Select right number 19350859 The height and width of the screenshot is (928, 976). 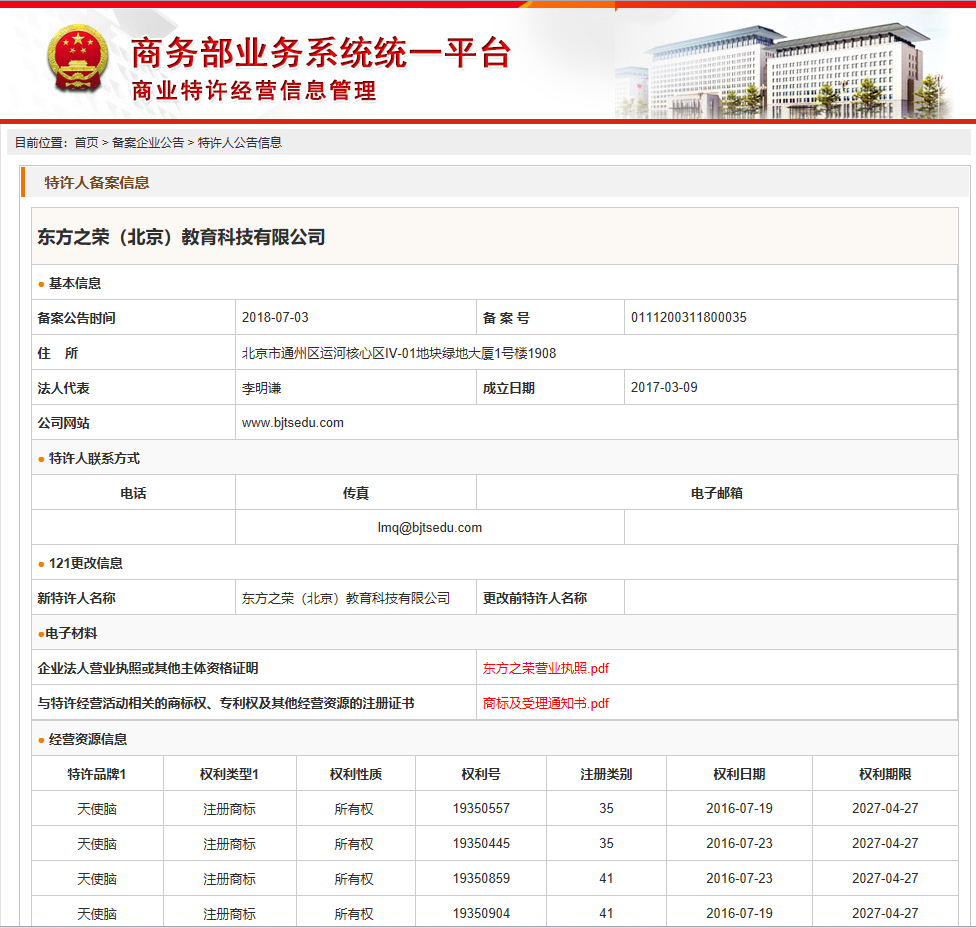pyautogui.click(x=481, y=878)
